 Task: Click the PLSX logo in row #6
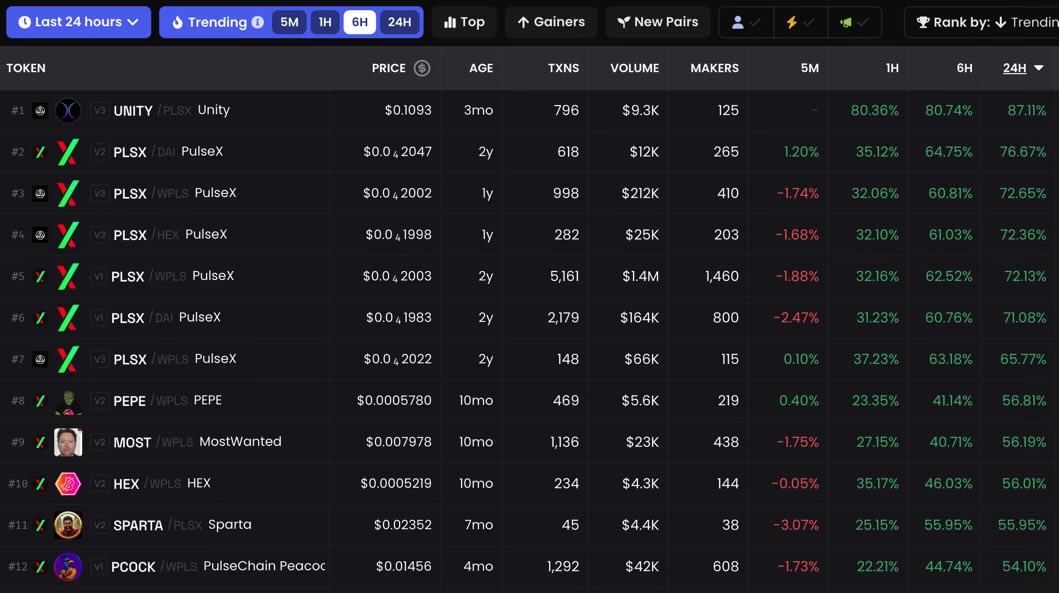68,317
